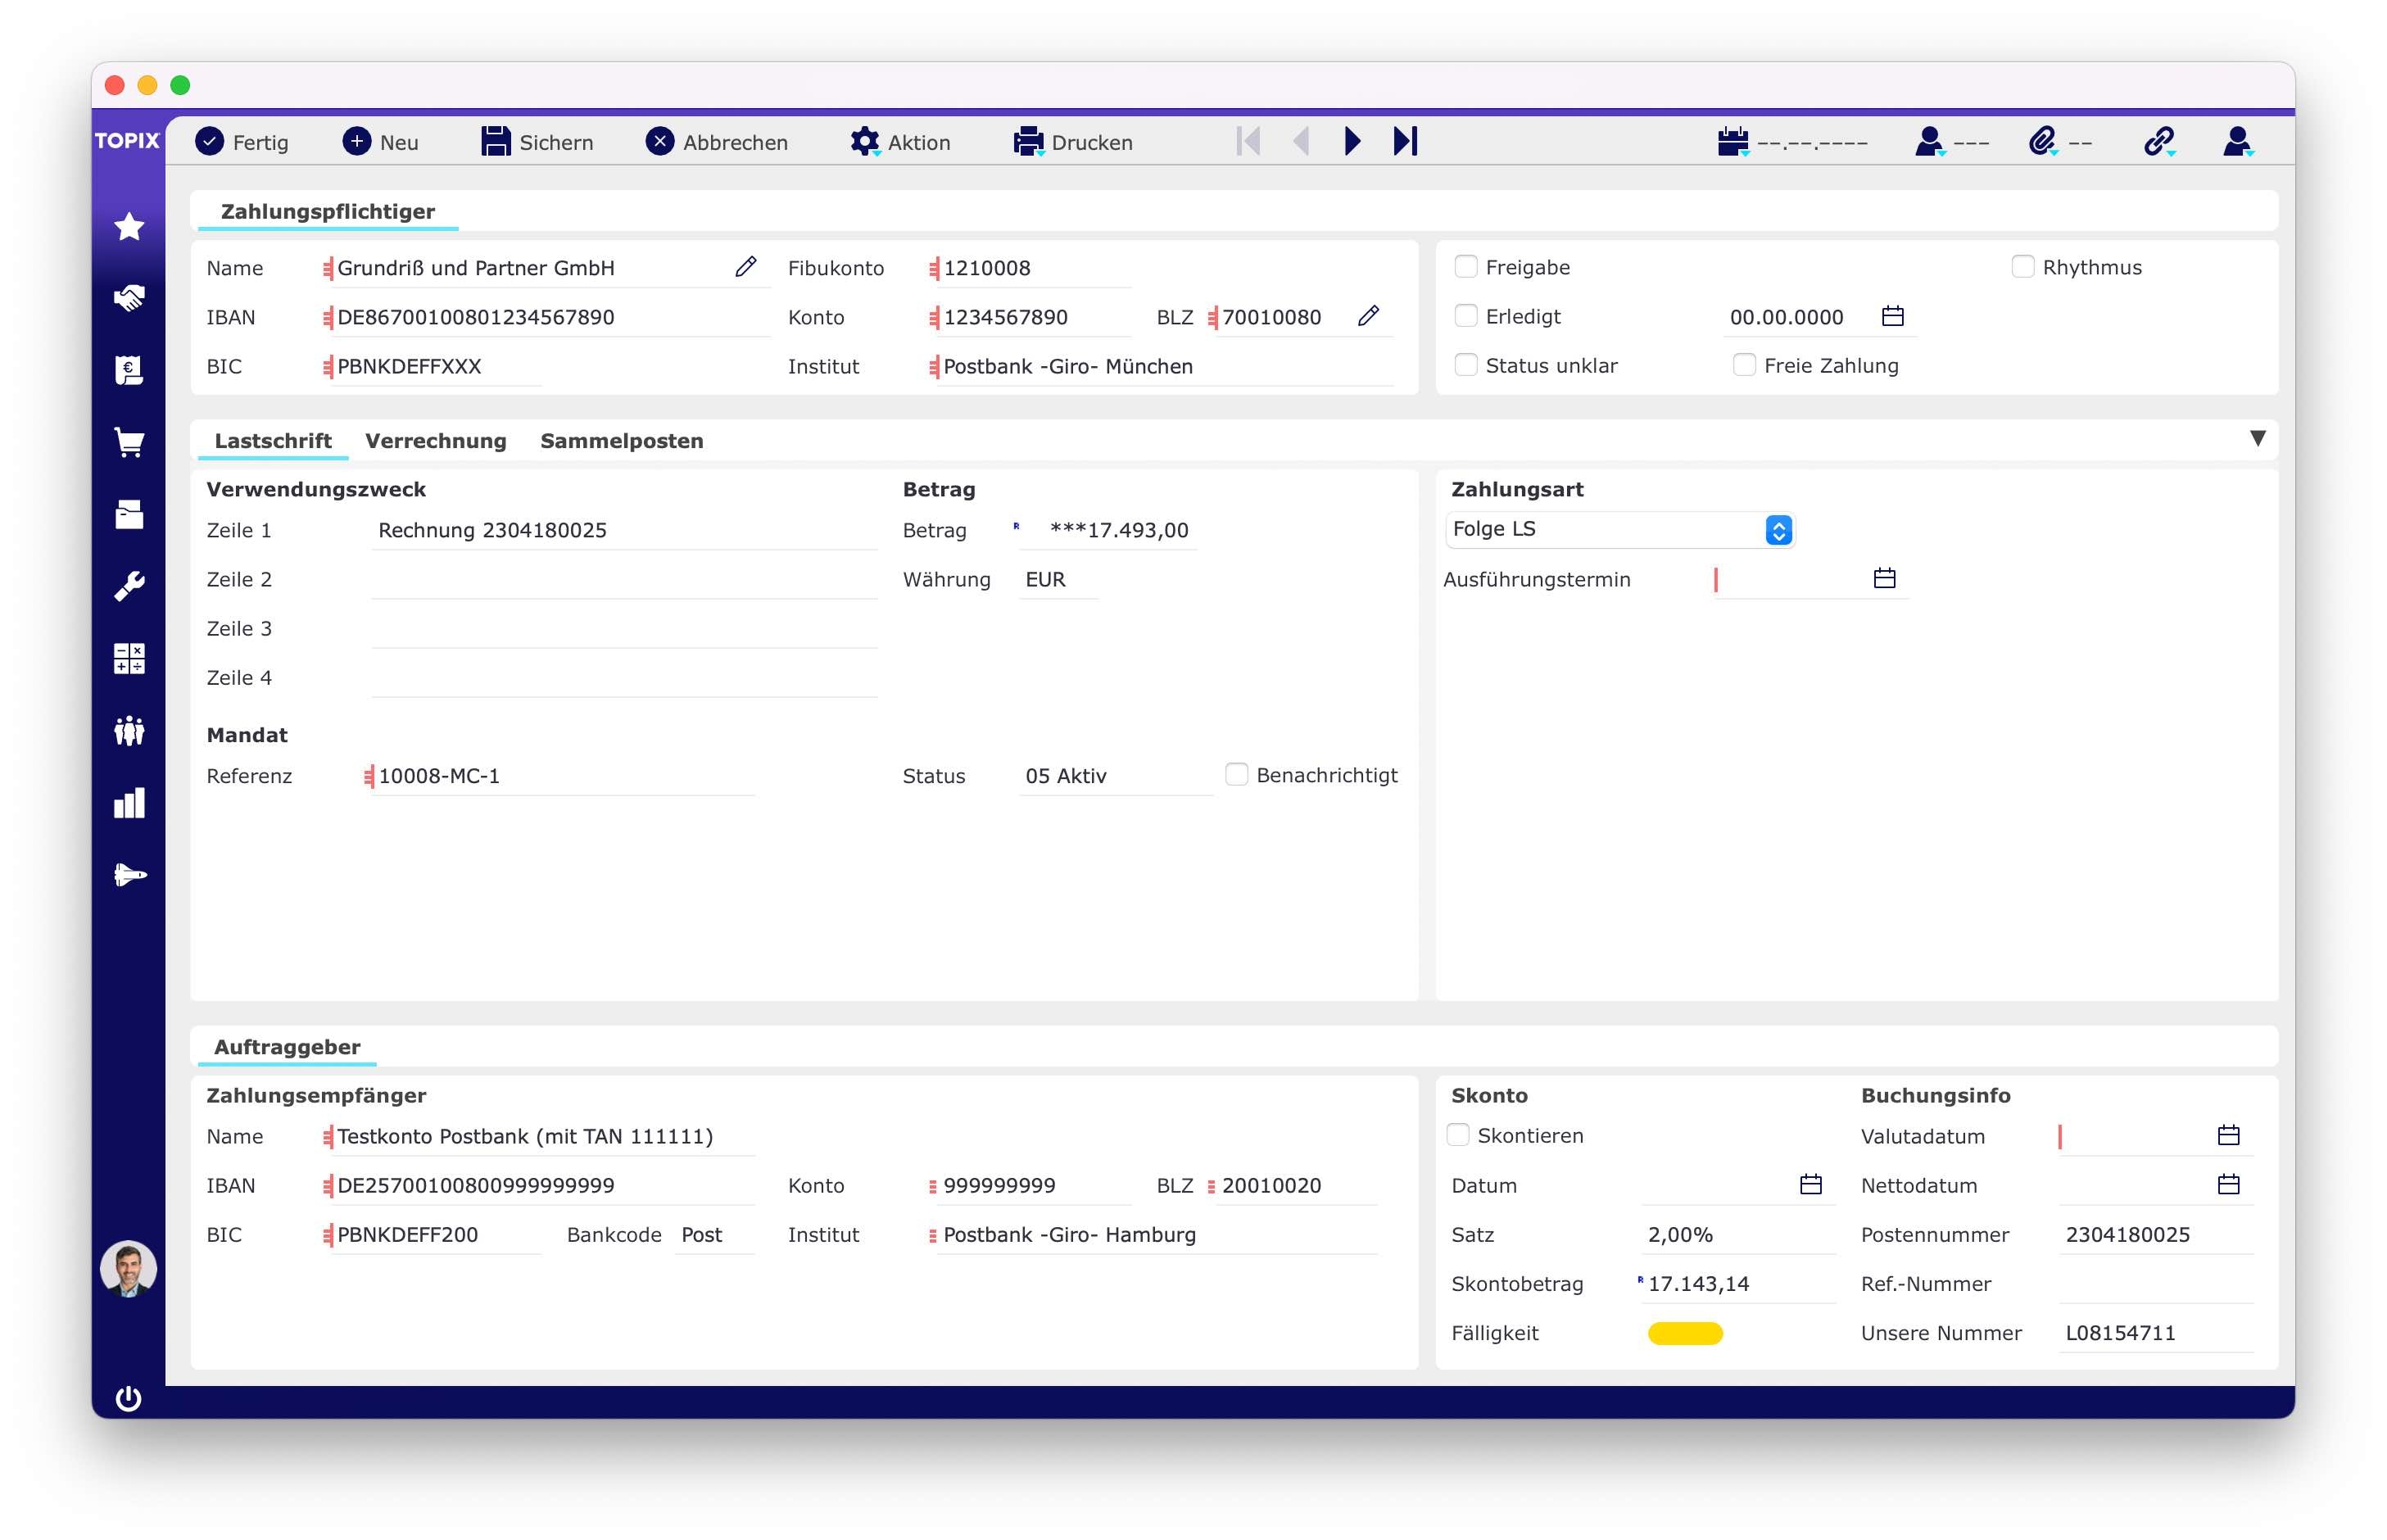
Task: Click the paperclip attachment icon
Action: (2042, 142)
